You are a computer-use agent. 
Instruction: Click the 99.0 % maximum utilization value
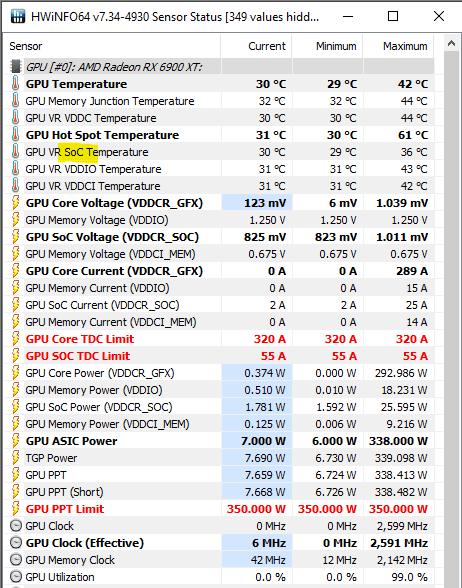pos(409,577)
